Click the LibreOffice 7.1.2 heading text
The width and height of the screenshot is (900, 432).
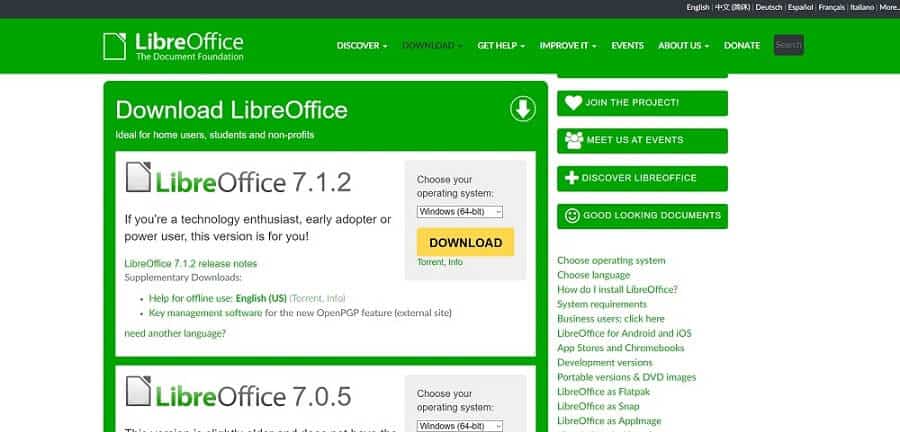pyautogui.click(x=253, y=182)
